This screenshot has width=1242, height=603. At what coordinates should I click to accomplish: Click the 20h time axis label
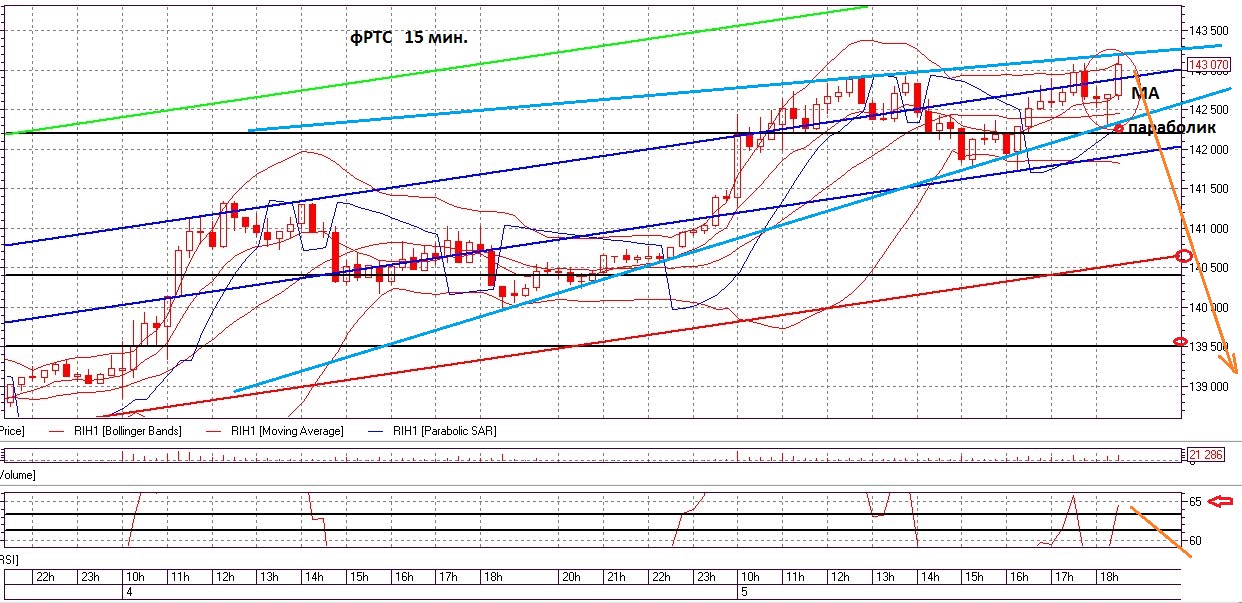click(572, 577)
